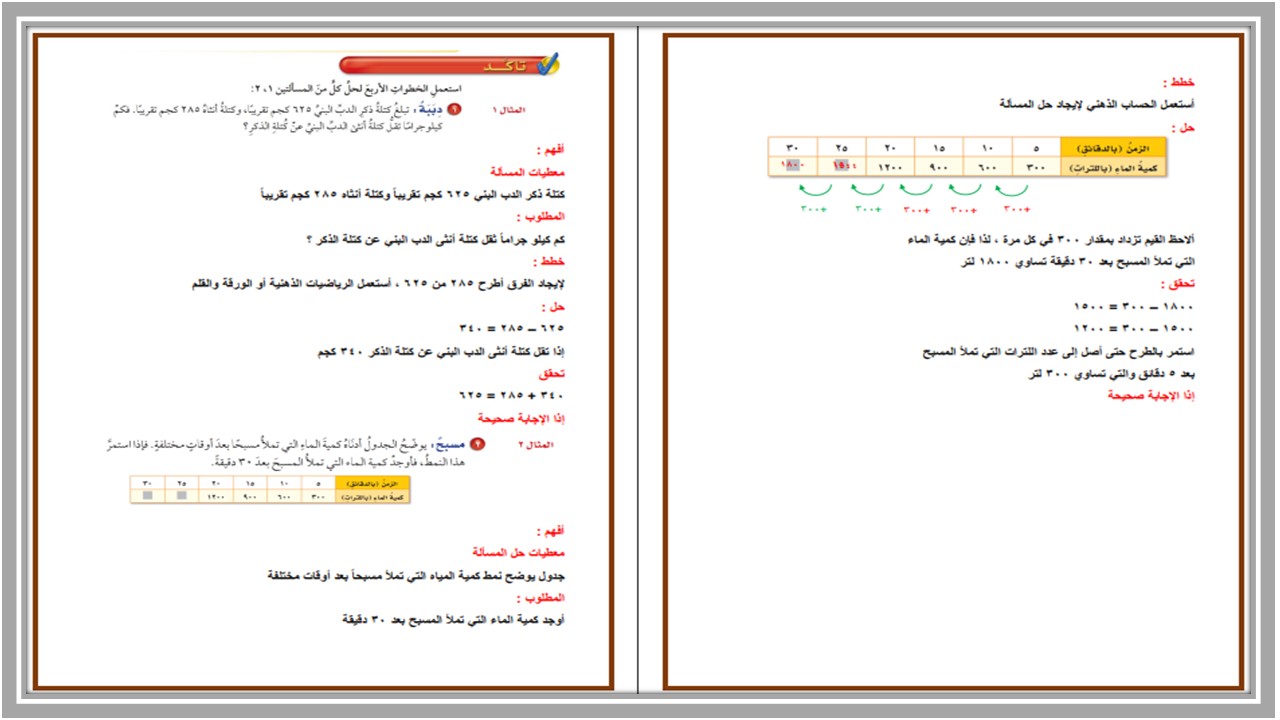1280x720 pixels.
Task: Click the red ١٥٠٠ answer cell in right-page table
Action: coord(842,167)
